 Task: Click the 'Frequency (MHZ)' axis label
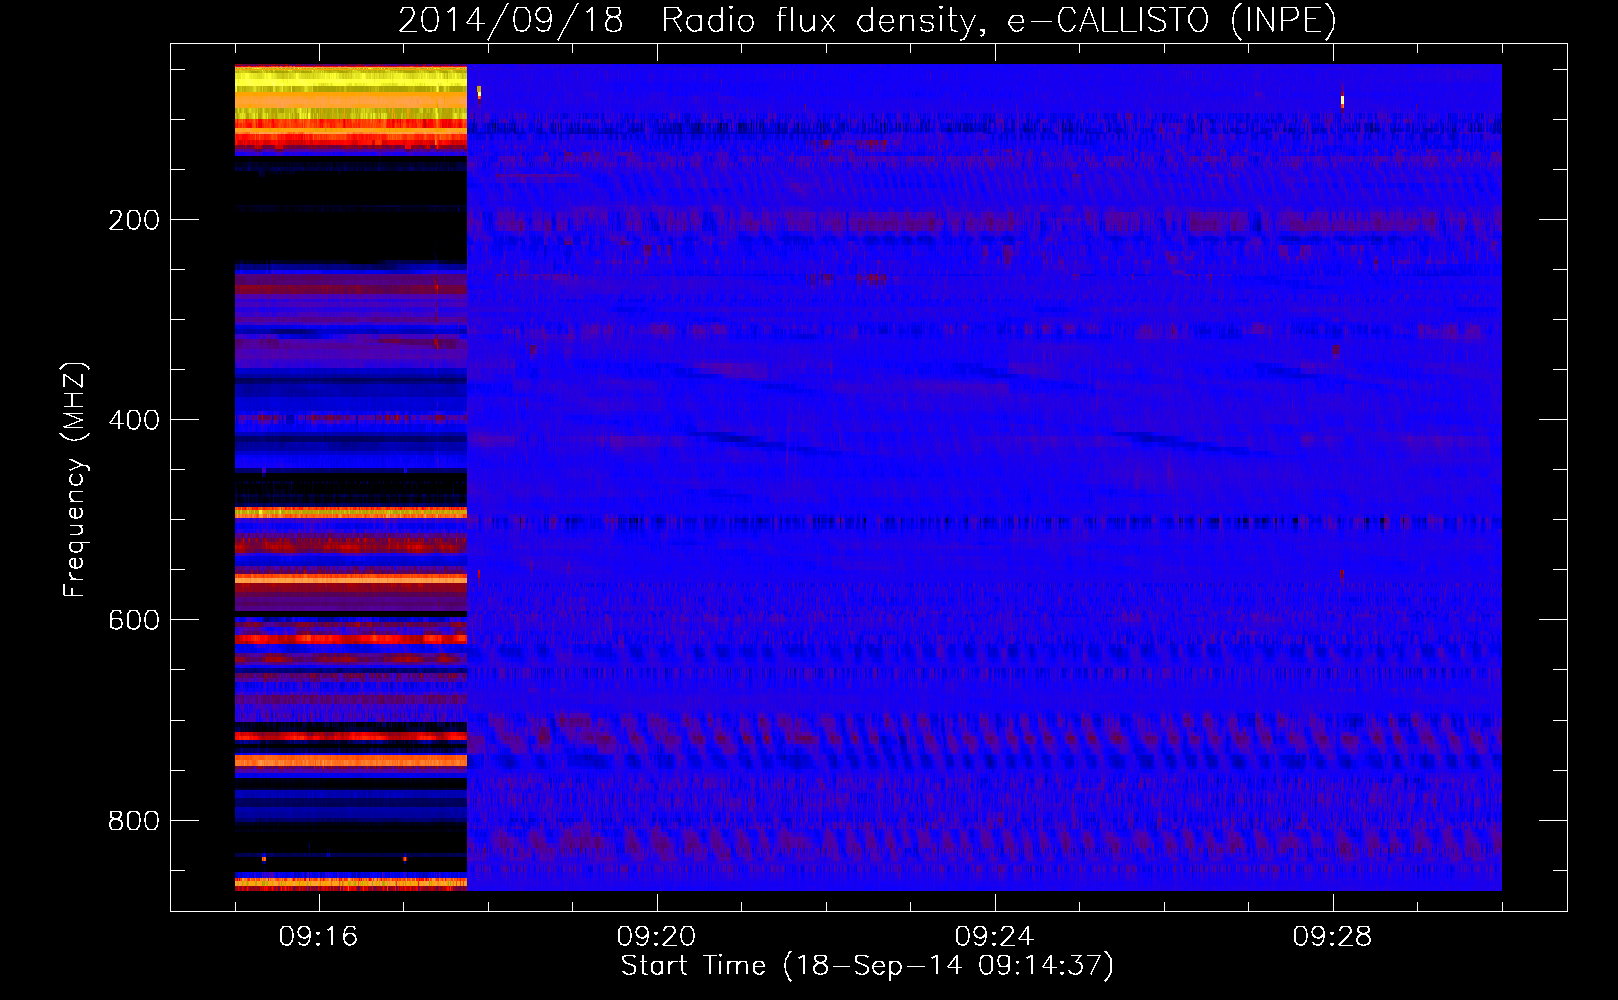pyautogui.click(x=74, y=480)
